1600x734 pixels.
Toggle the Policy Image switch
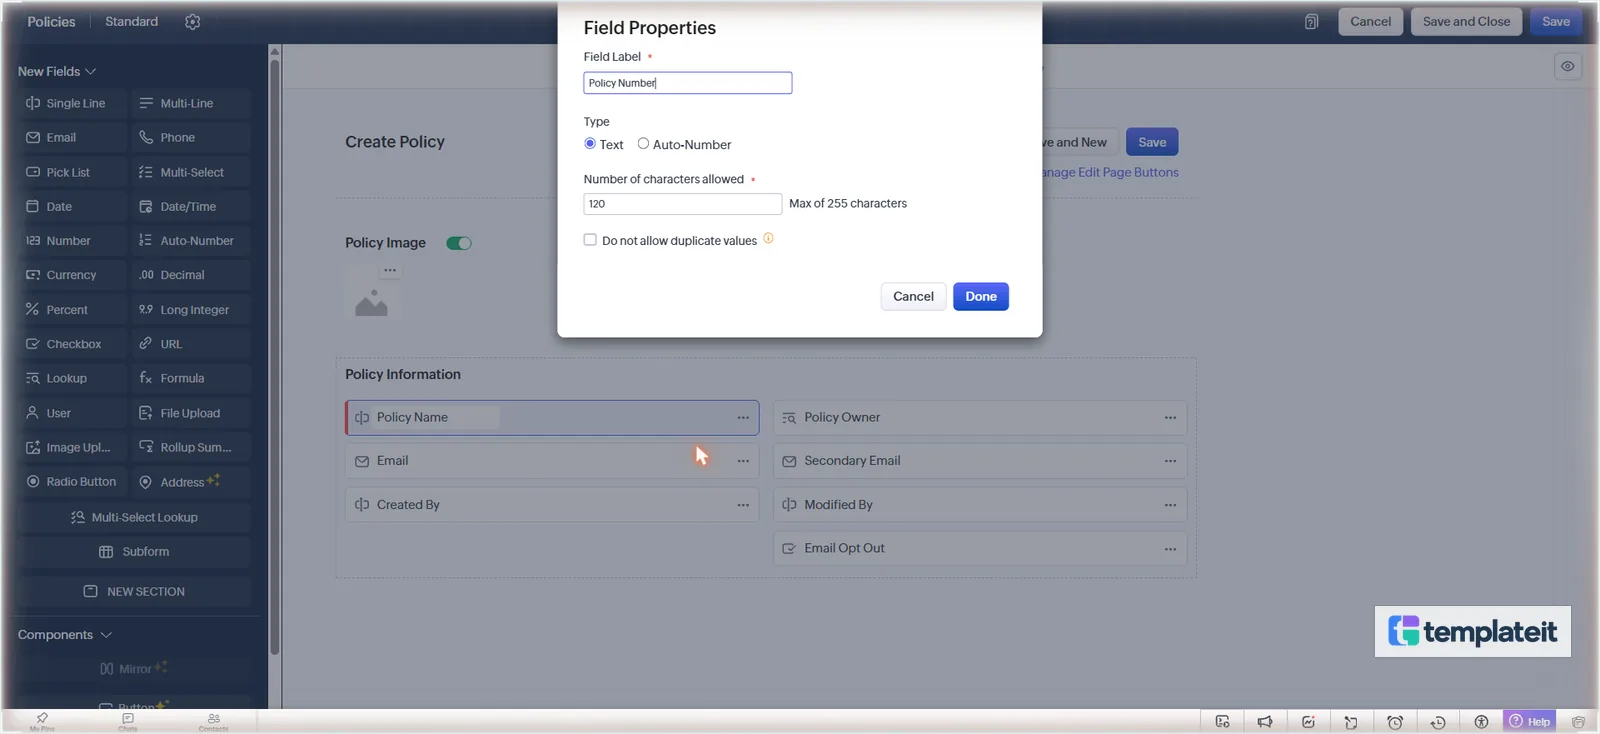click(x=459, y=243)
